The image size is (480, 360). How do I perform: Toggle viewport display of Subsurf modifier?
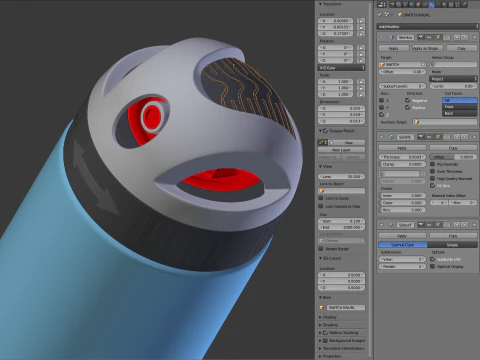click(x=429, y=225)
